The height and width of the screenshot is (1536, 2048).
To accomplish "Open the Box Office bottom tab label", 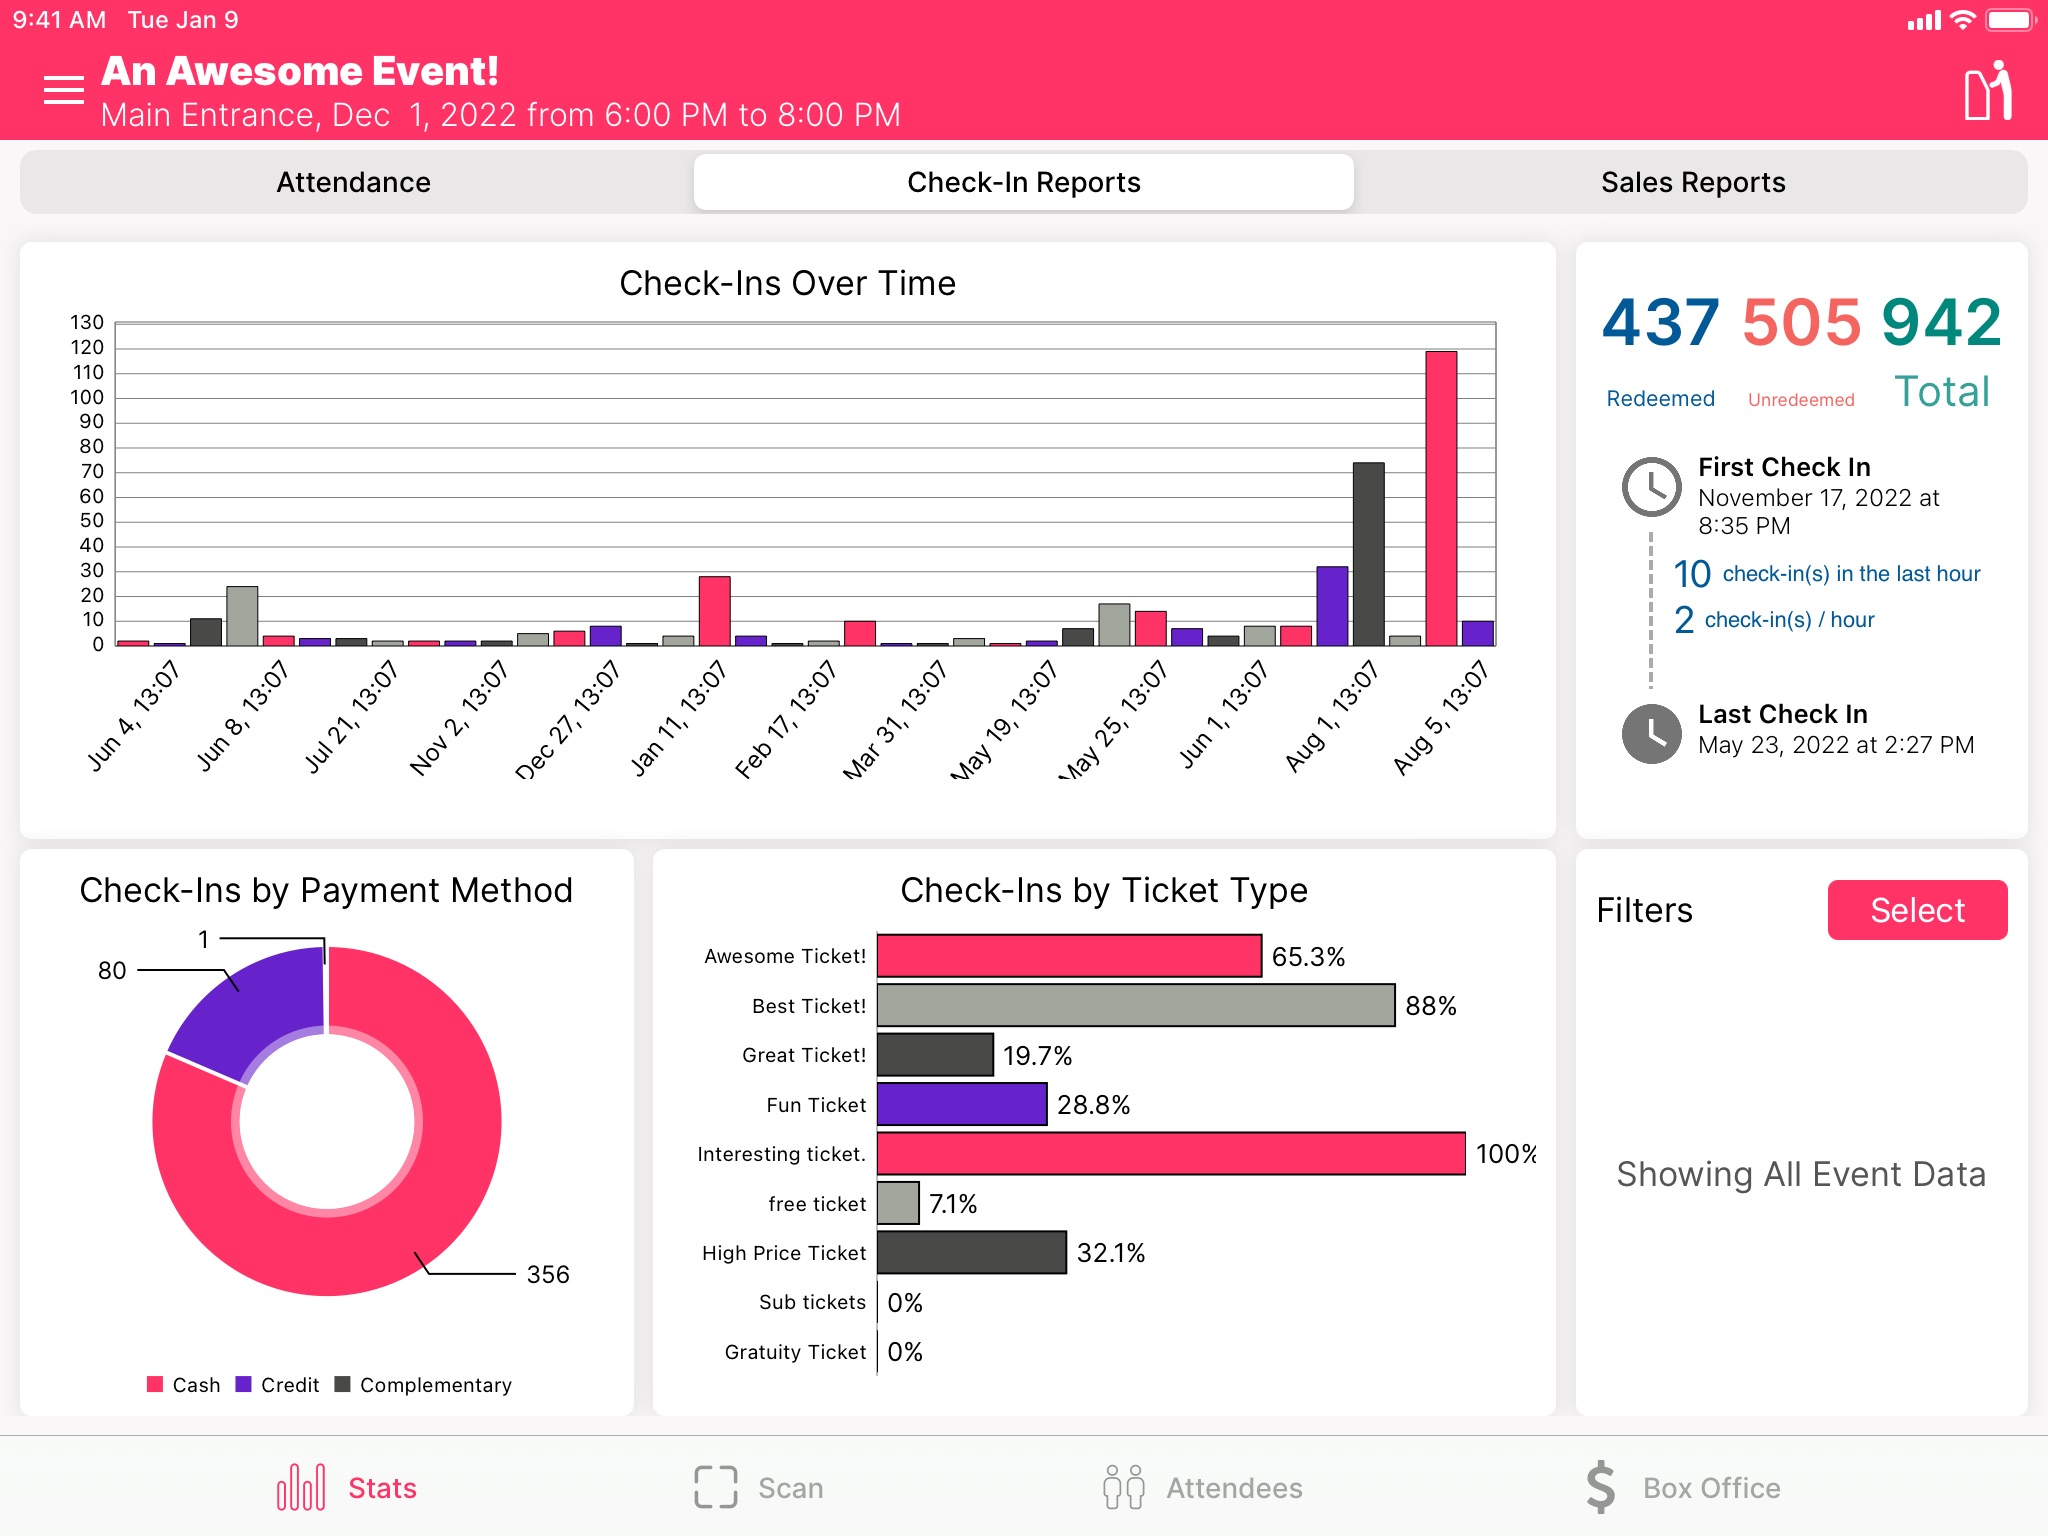I will pyautogui.click(x=1711, y=1488).
